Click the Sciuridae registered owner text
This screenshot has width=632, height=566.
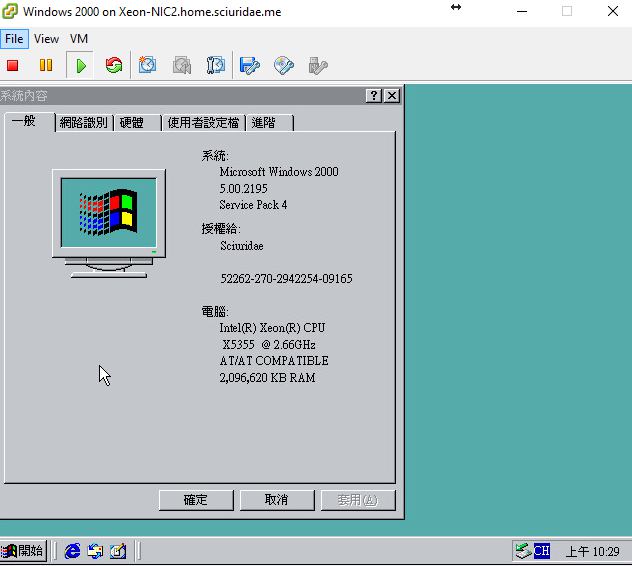(x=241, y=246)
